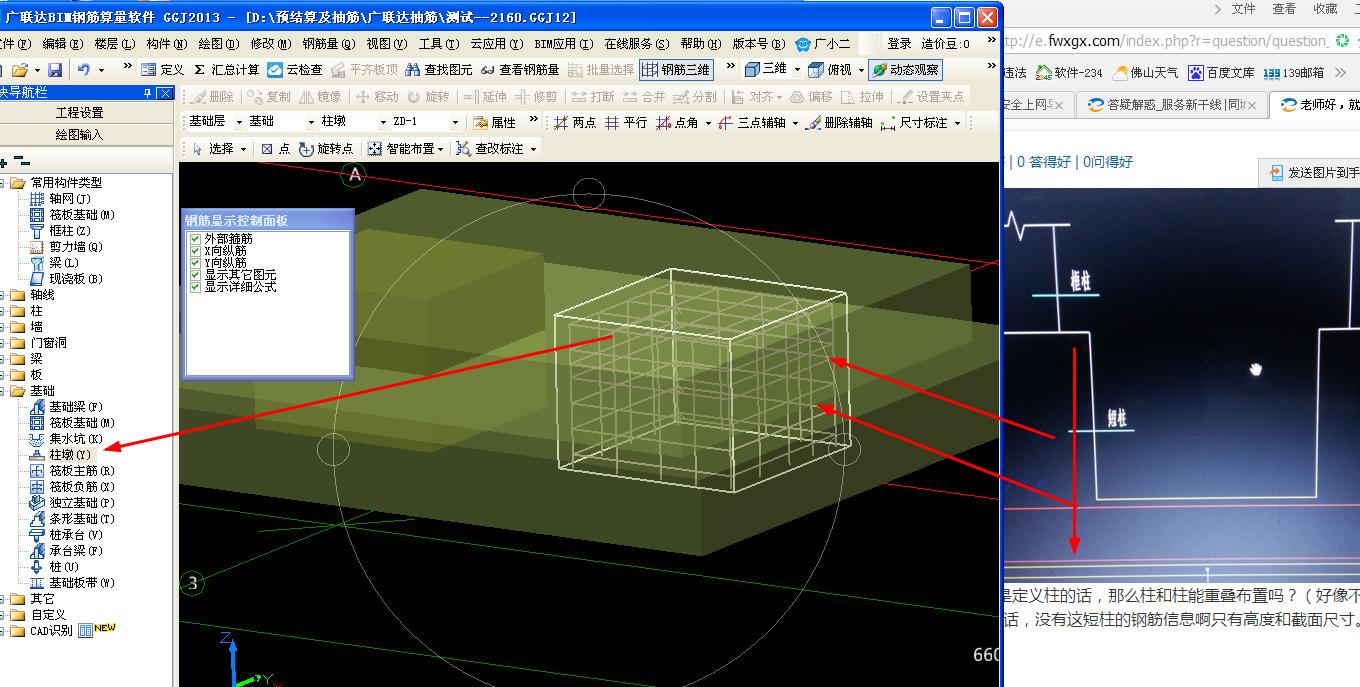This screenshot has width=1360, height=687.
Task: Select 两点 two-point axis tool
Action: click(575, 122)
